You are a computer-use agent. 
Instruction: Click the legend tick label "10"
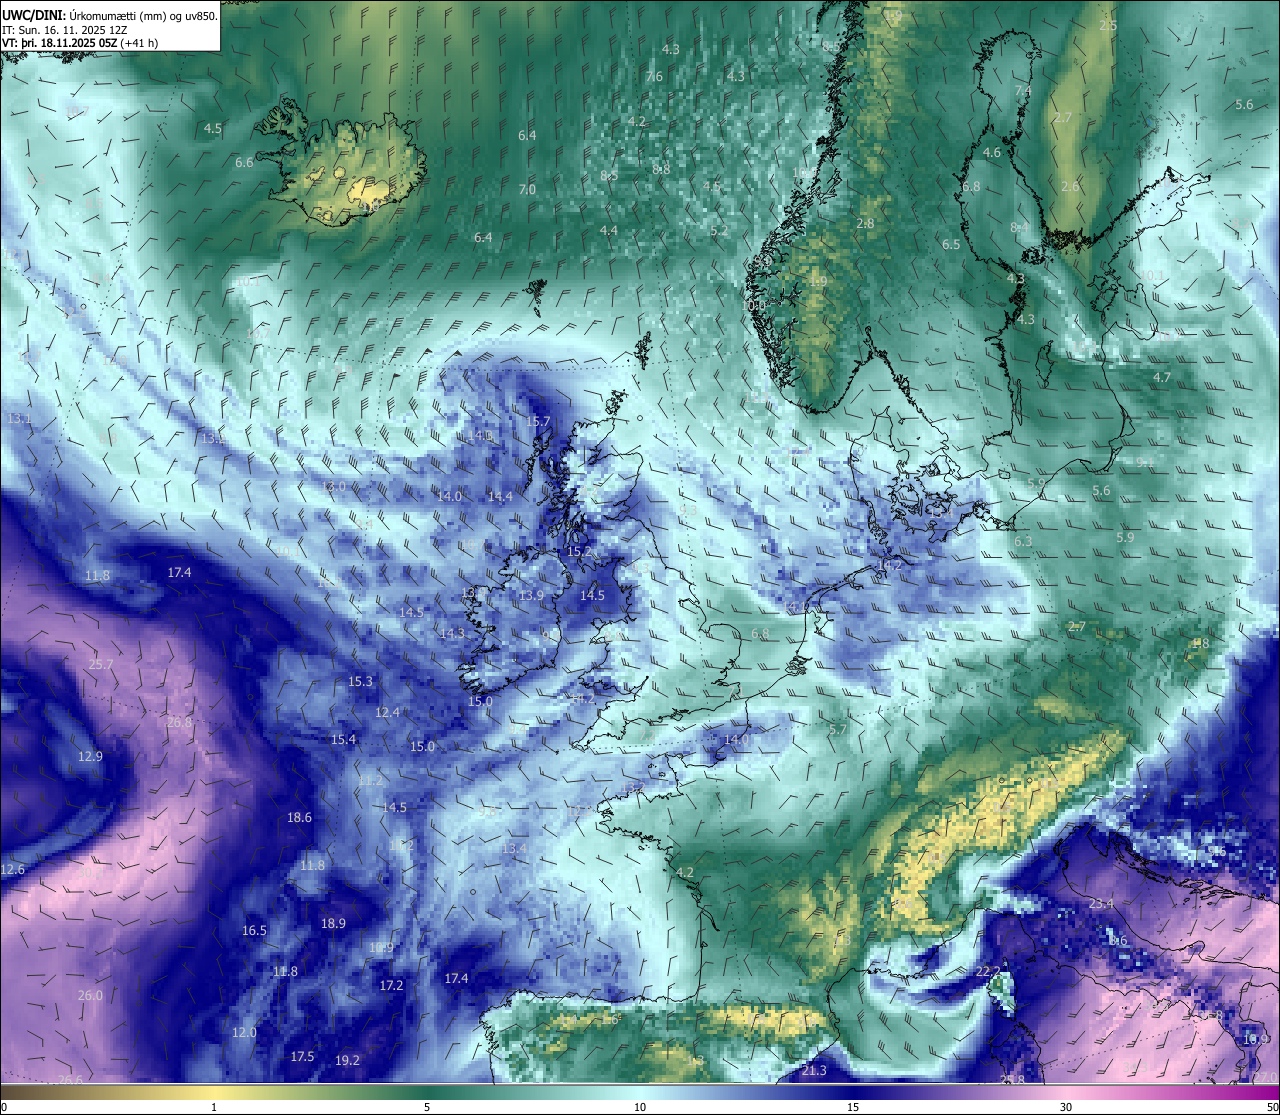(640, 1107)
